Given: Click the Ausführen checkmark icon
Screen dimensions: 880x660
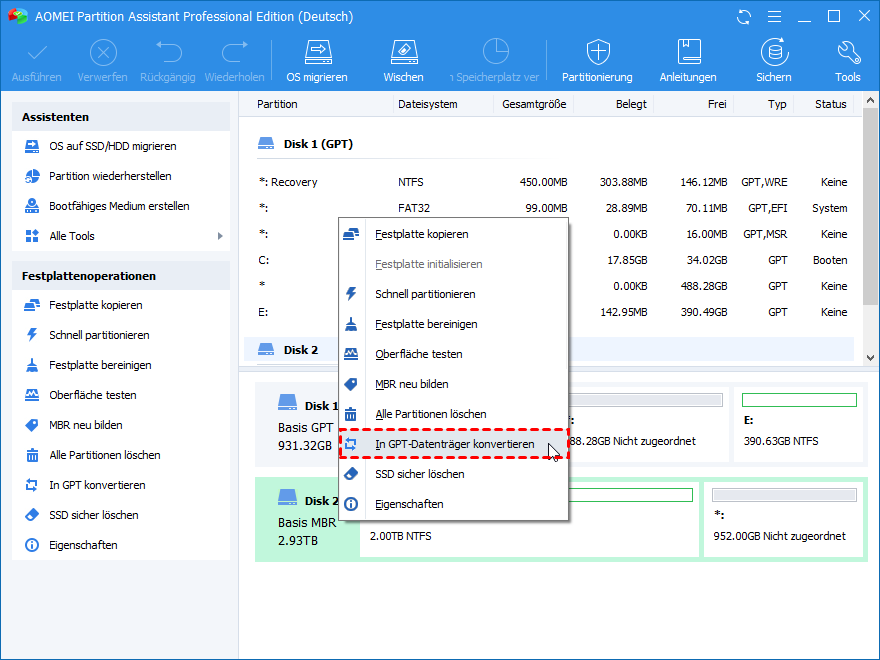Looking at the screenshot, I should click(37, 54).
